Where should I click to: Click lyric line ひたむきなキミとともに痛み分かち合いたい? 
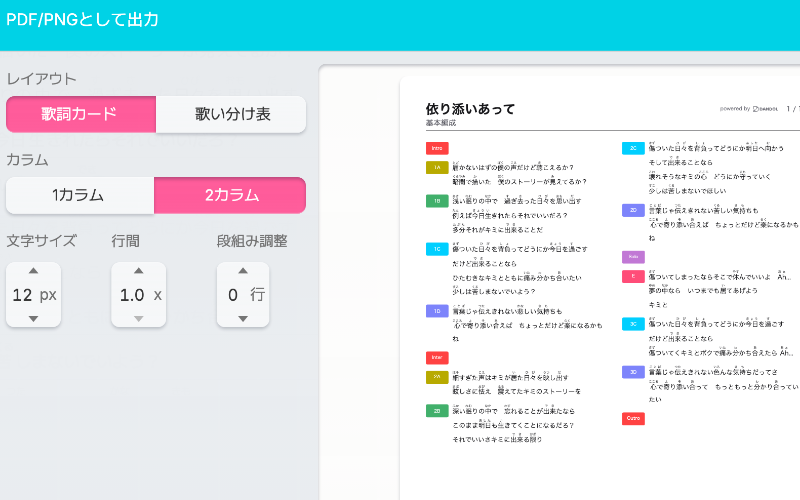(x=517, y=278)
